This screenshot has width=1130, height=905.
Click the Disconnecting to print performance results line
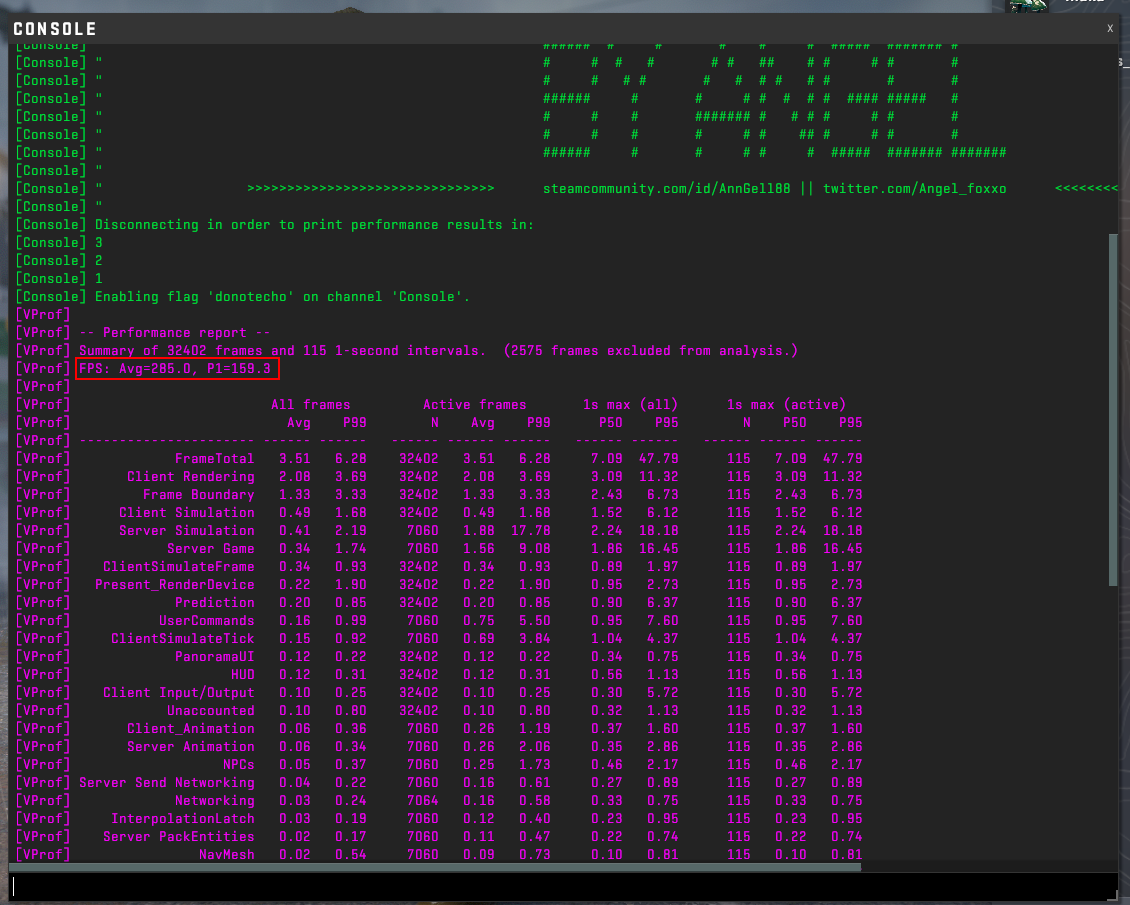314,225
